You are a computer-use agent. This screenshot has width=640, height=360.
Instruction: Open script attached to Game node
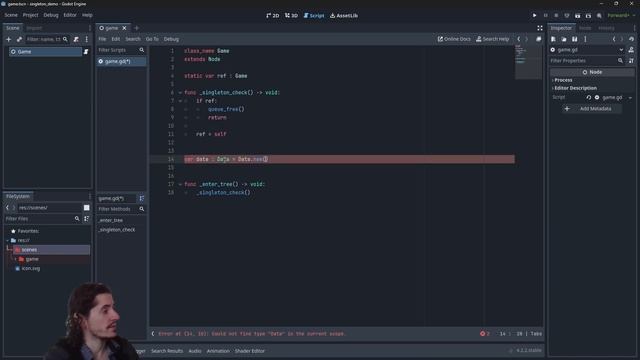click(86, 52)
